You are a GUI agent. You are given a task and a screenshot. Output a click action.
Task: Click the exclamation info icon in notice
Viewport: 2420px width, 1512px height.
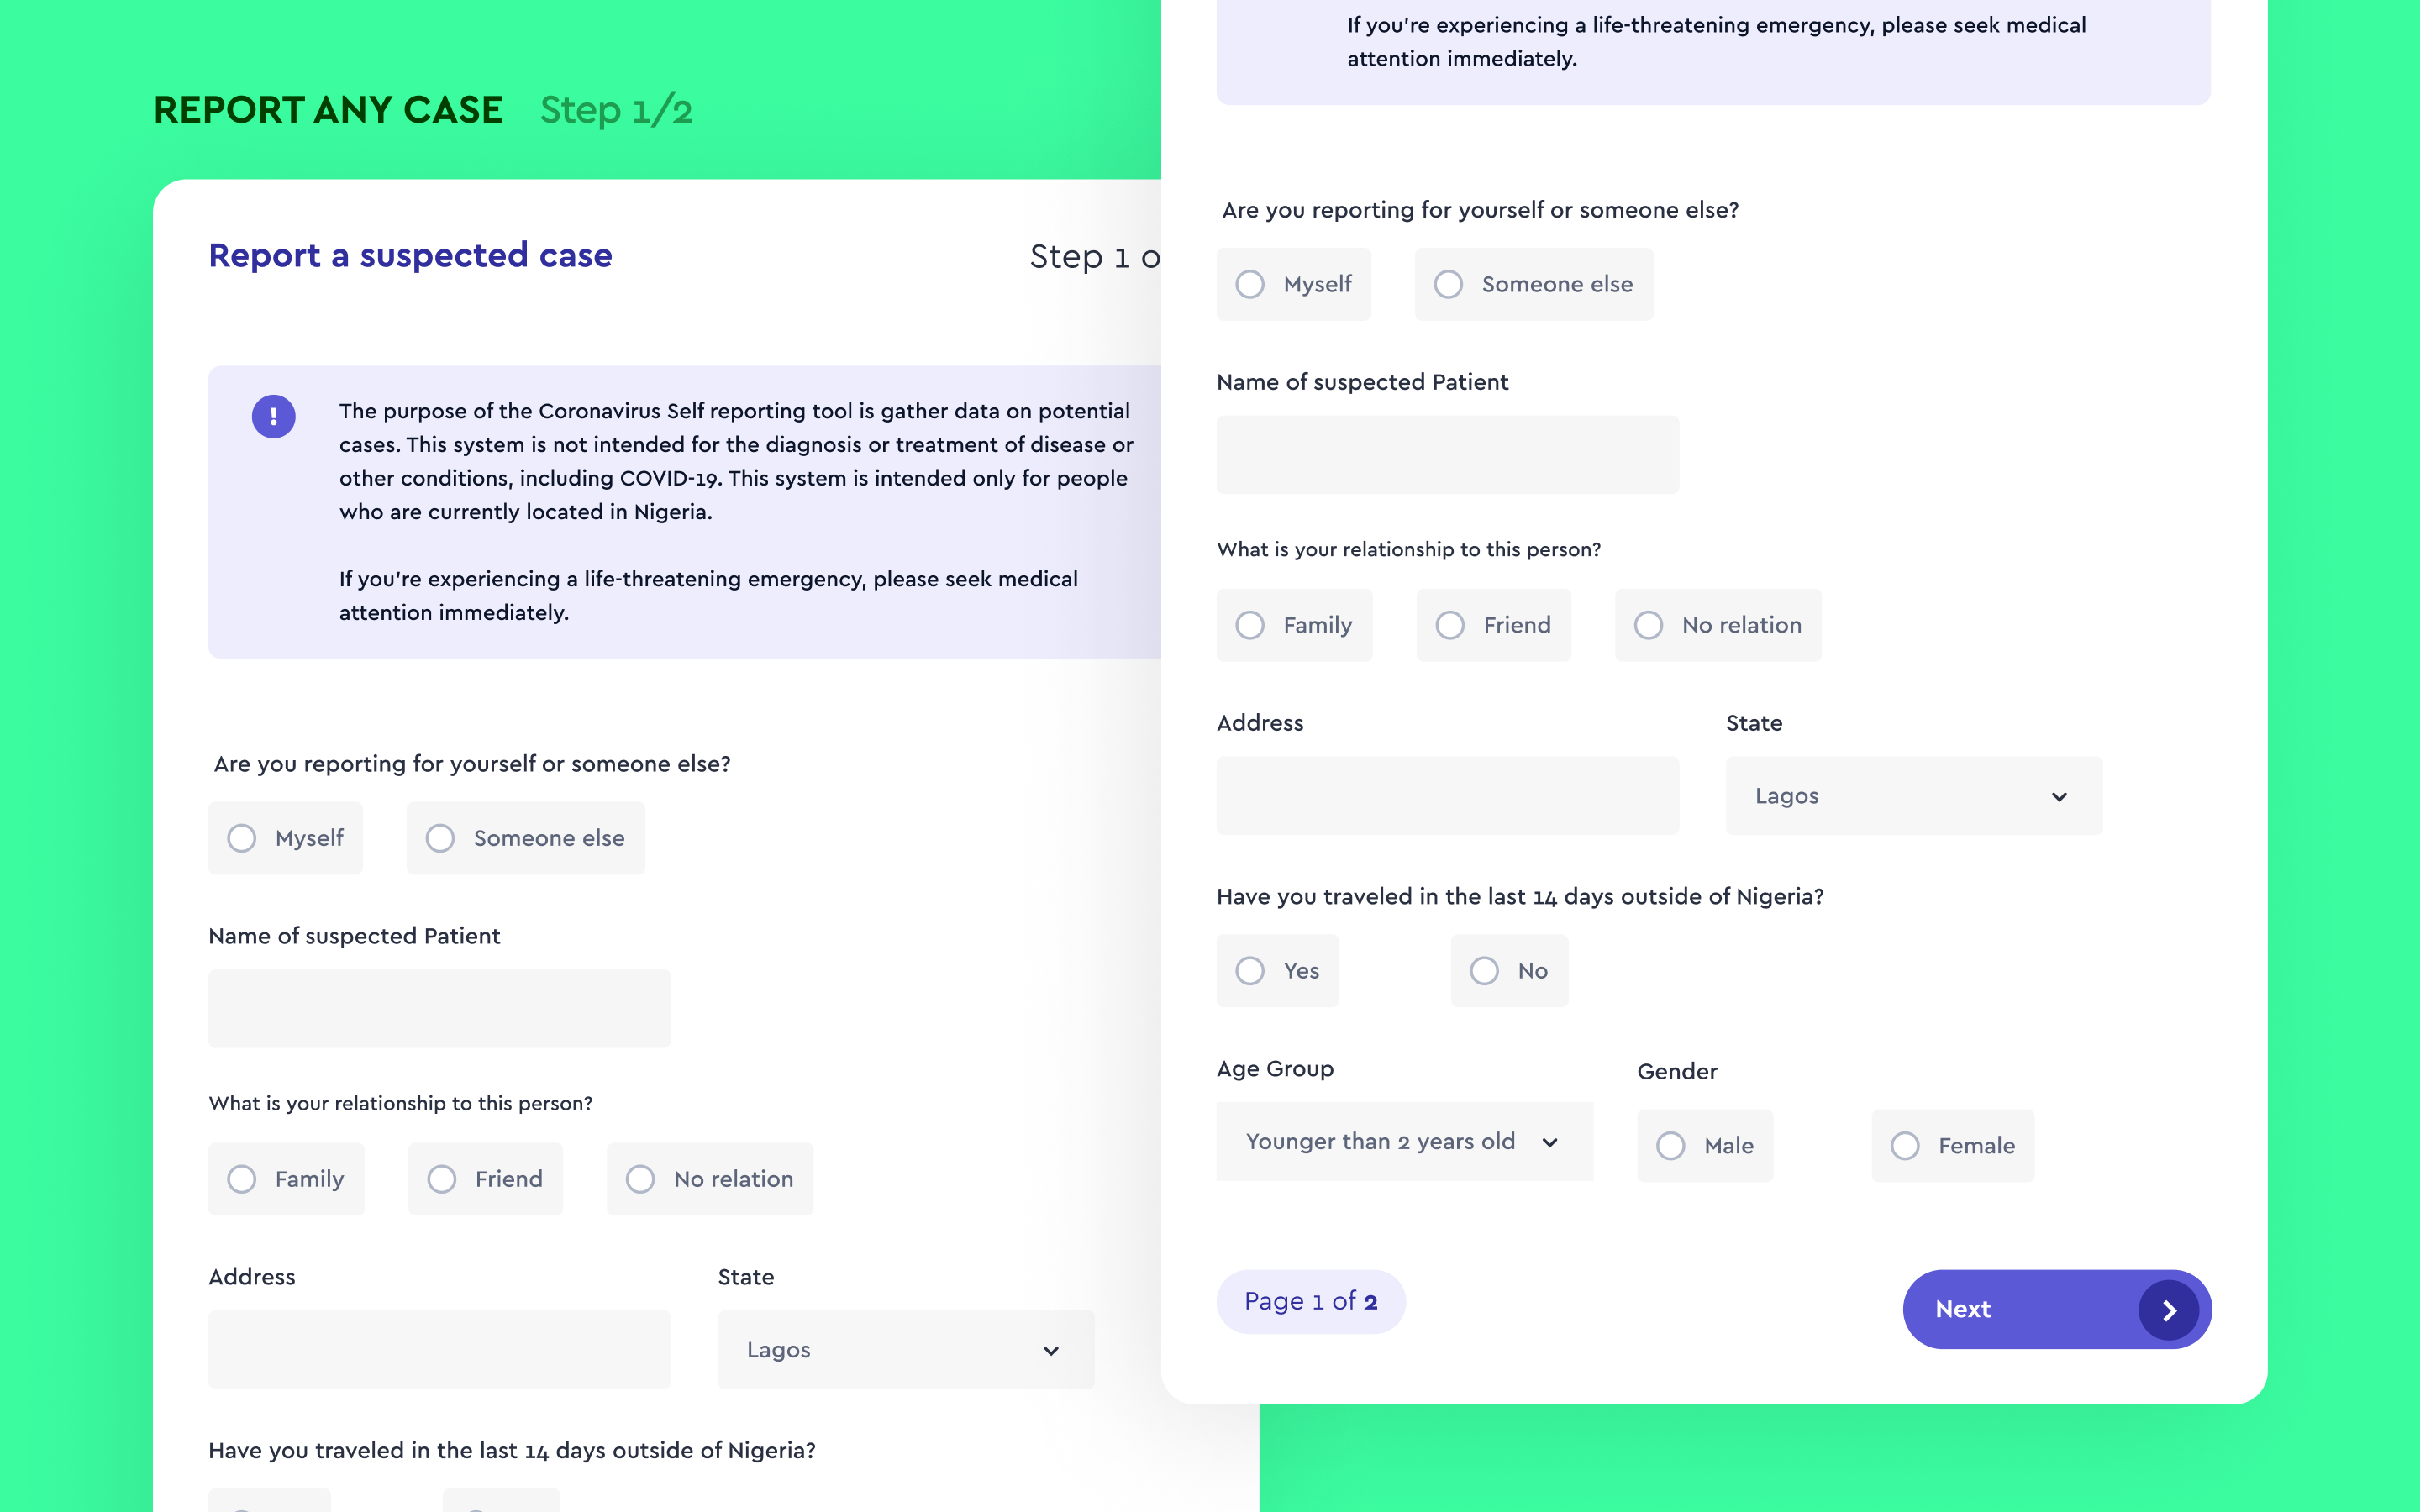273,416
